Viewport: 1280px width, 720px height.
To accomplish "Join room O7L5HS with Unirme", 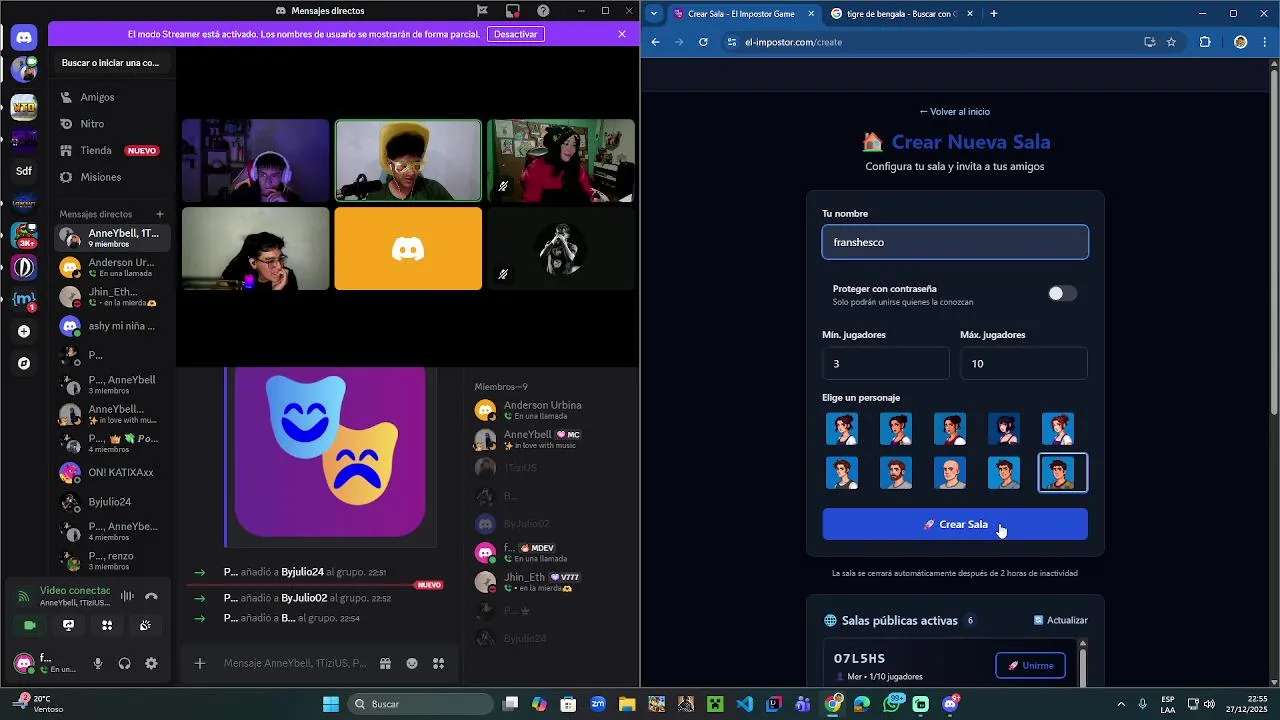I will 1030,666.
